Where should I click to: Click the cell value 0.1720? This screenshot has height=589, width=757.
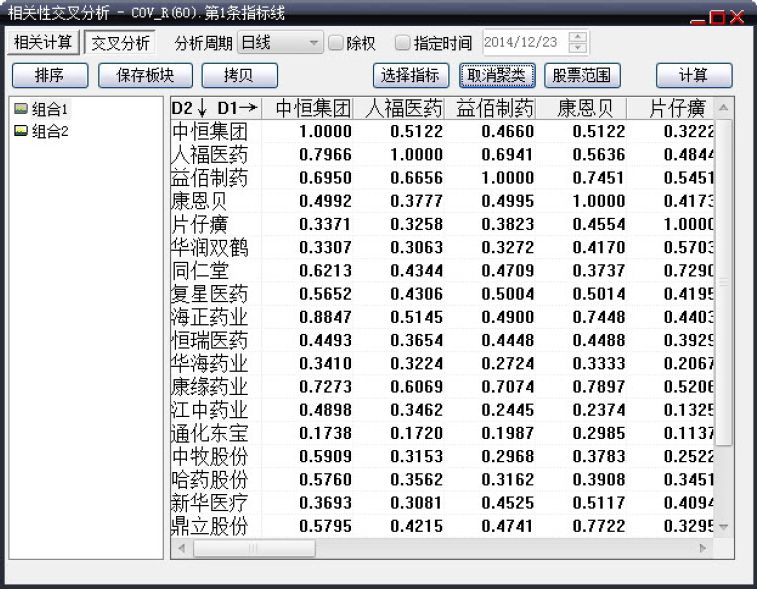(x=417, y=433)
